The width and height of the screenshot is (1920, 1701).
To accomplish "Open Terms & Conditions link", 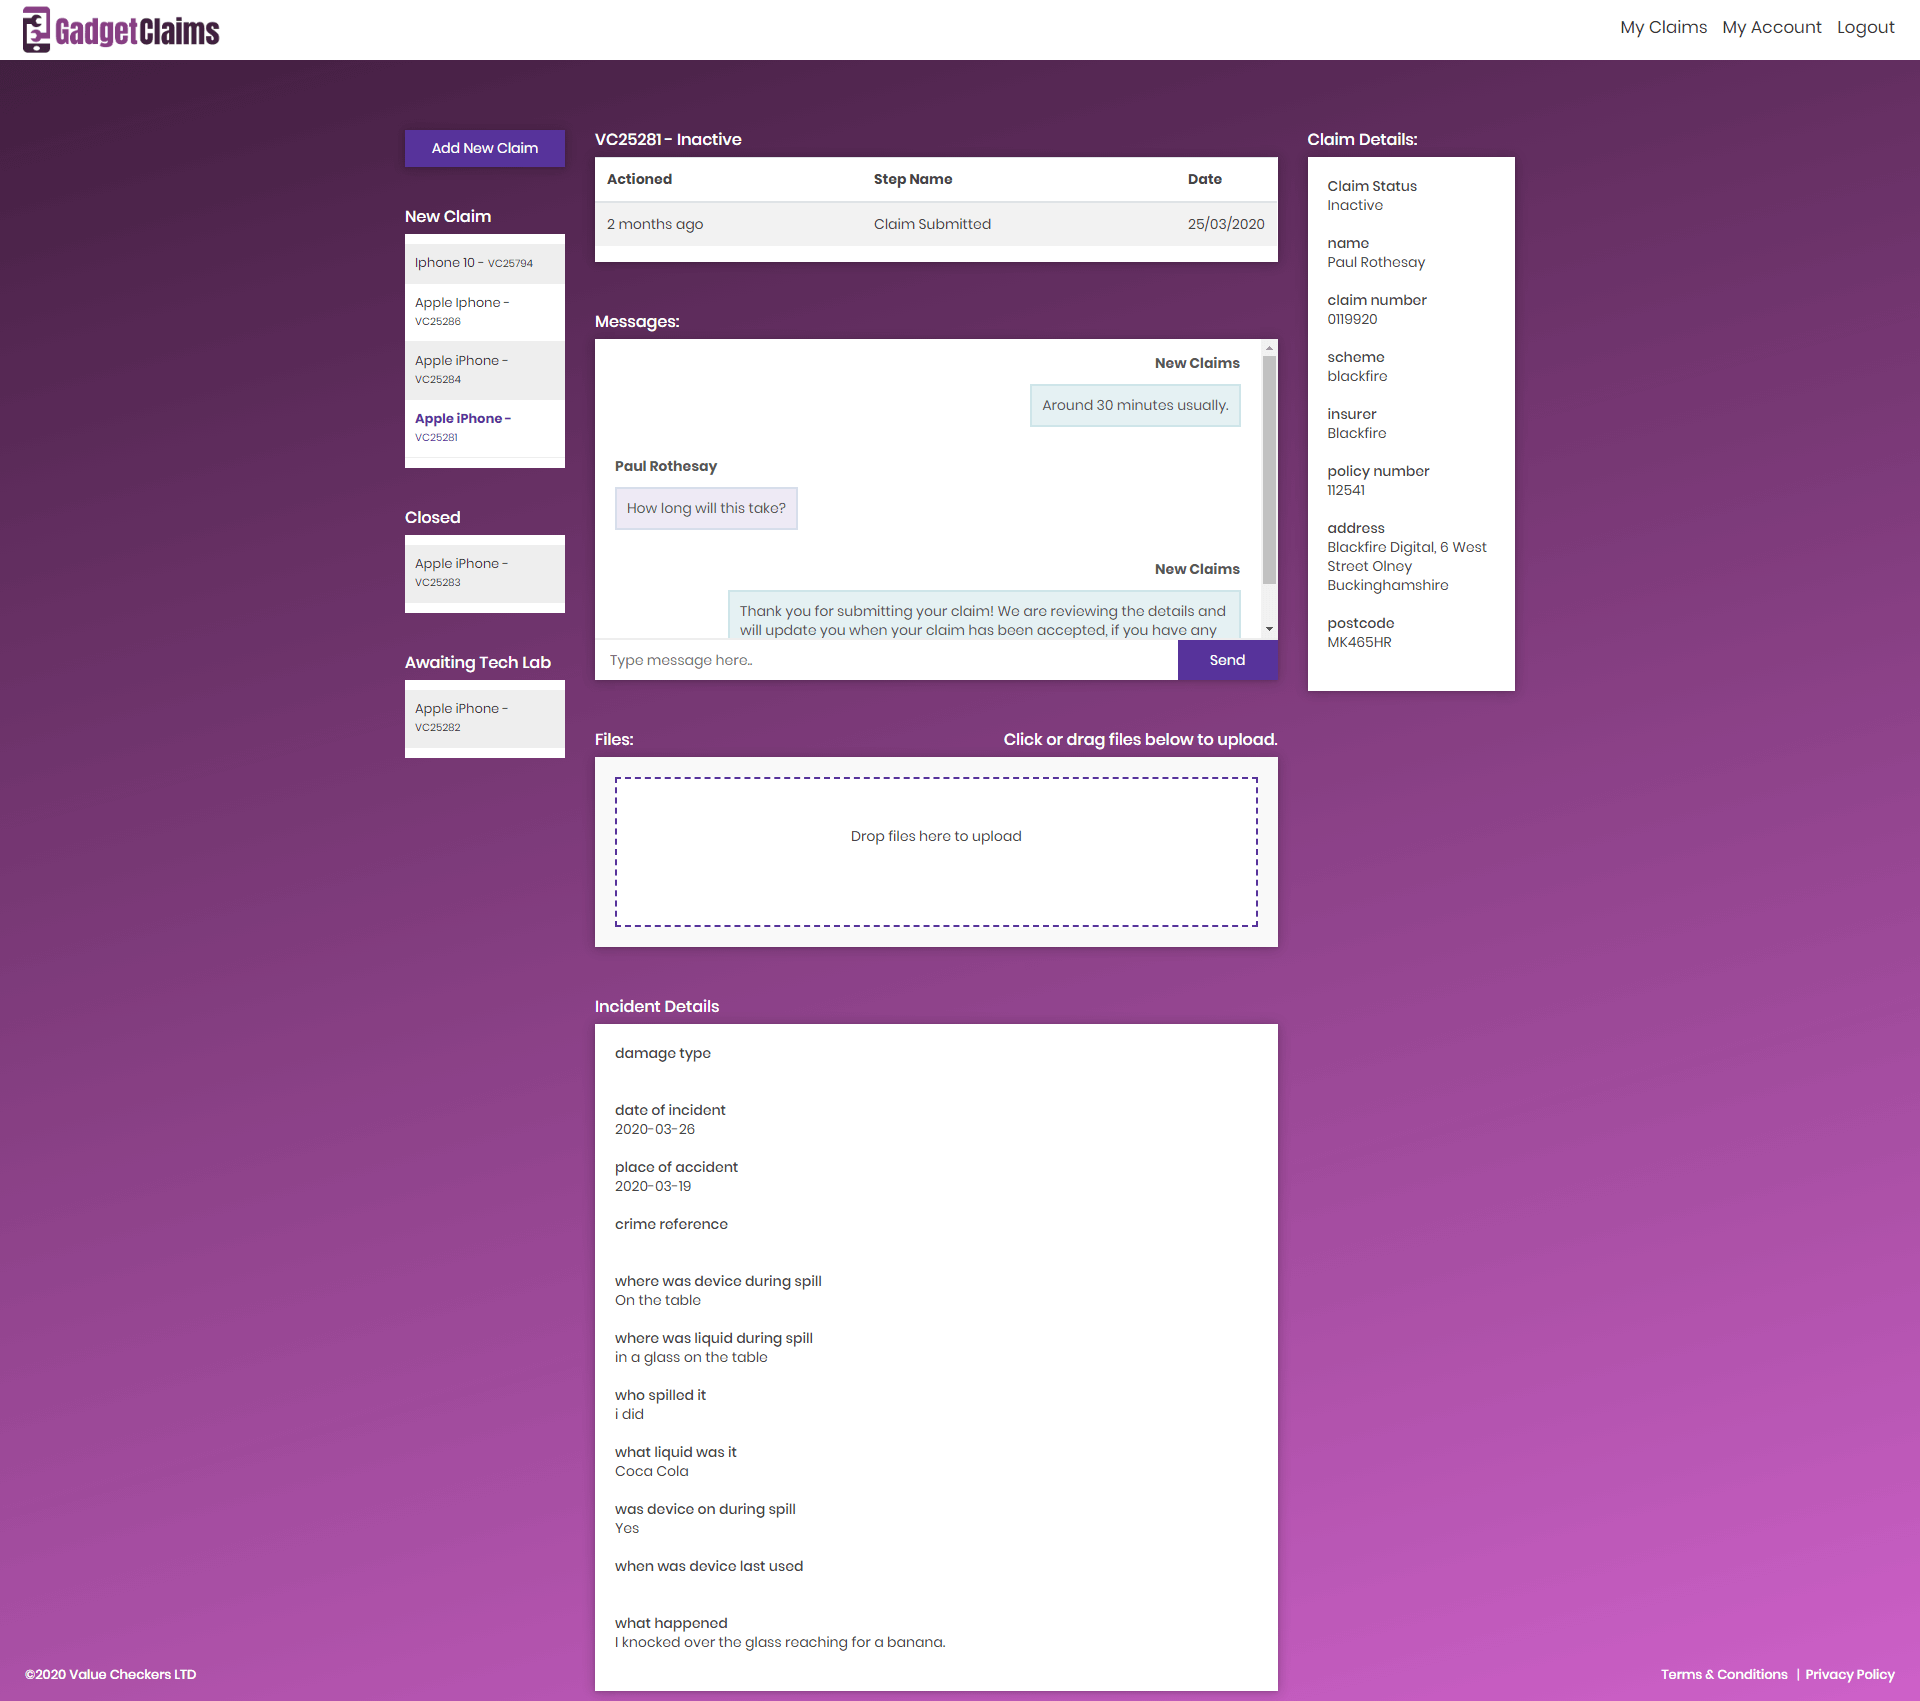I will point(1724,1674).
